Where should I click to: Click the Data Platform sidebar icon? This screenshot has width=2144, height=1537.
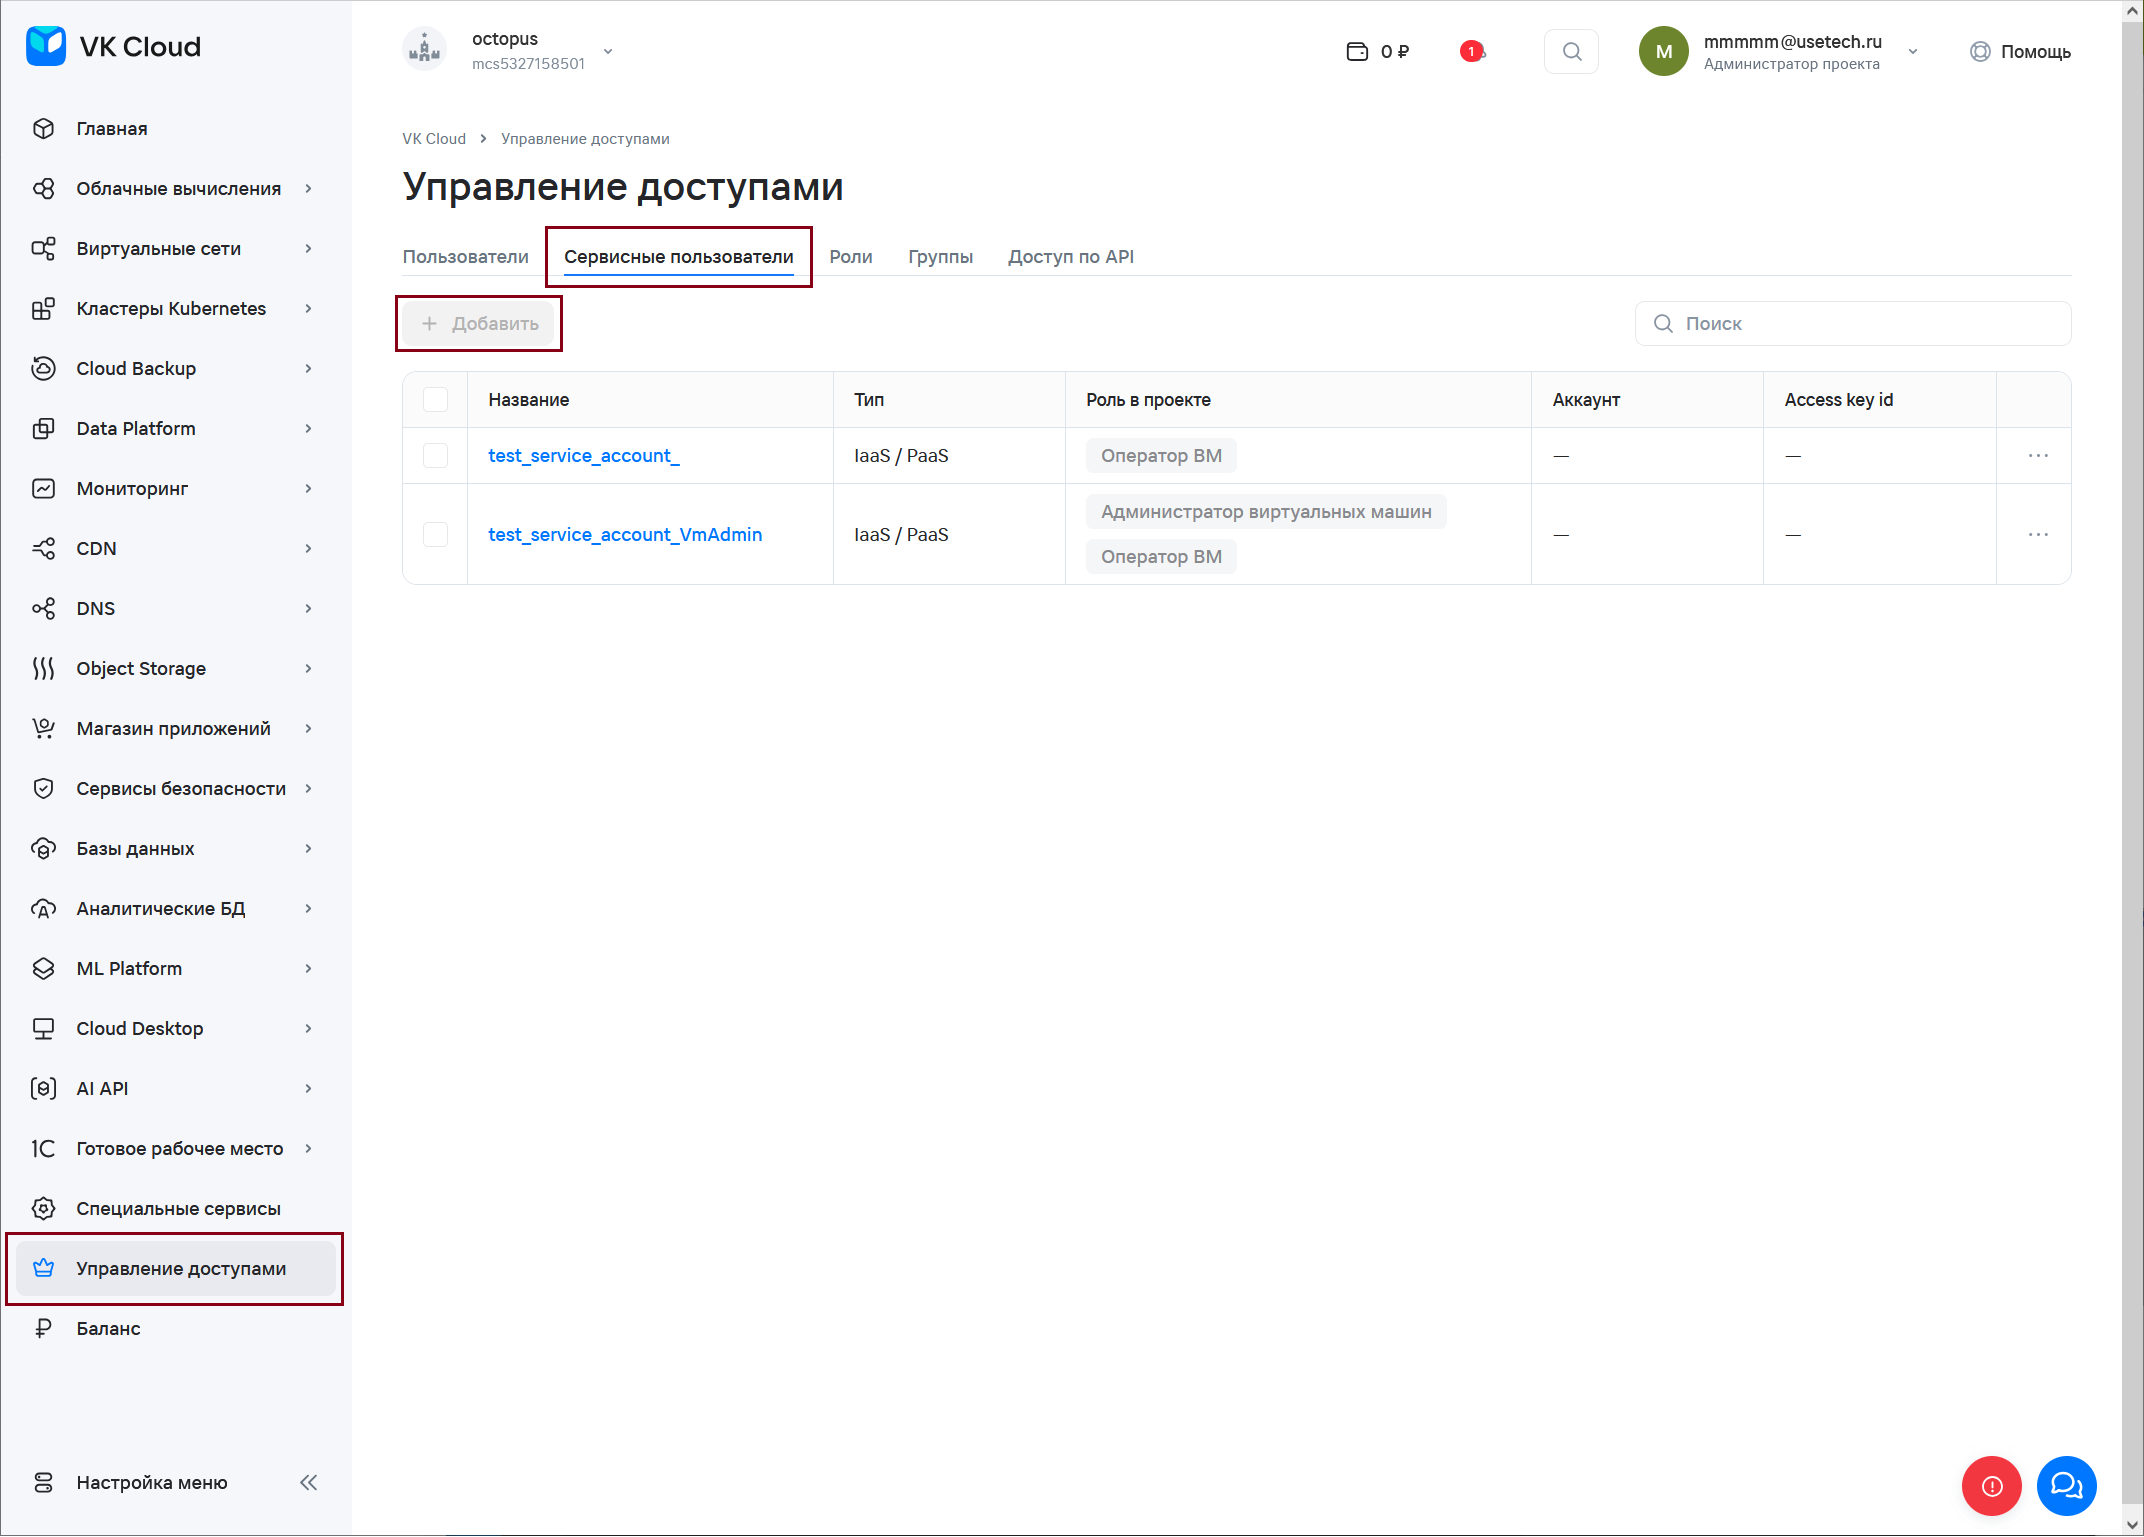click(x=43, y=429)
